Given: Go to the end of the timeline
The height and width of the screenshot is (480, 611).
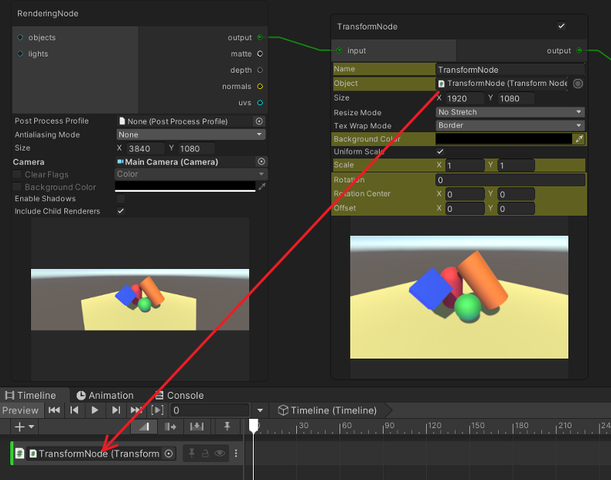Looking at the screenshot, I should pyautogui.click(x=137, y=410).
